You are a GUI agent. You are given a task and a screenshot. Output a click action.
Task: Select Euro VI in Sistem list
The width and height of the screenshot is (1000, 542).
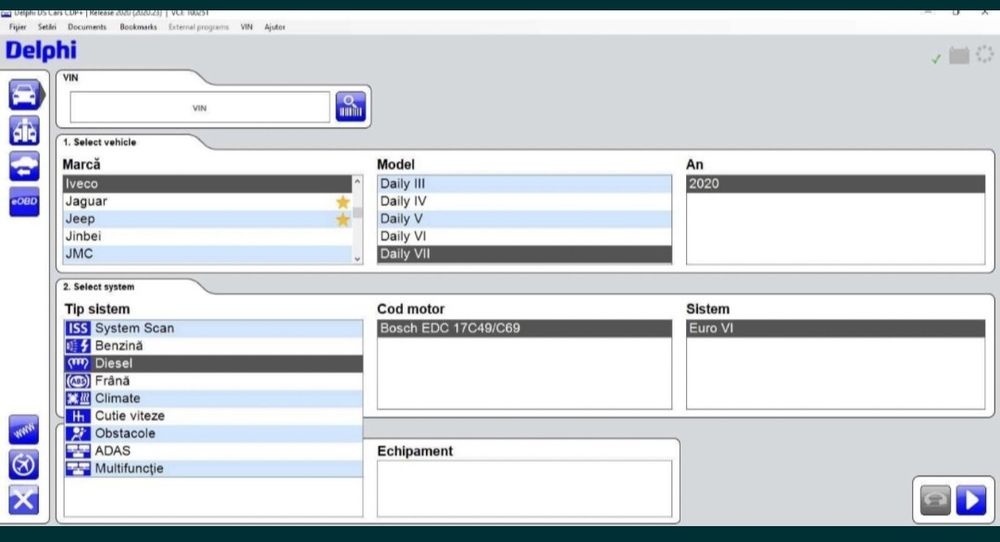835,328
